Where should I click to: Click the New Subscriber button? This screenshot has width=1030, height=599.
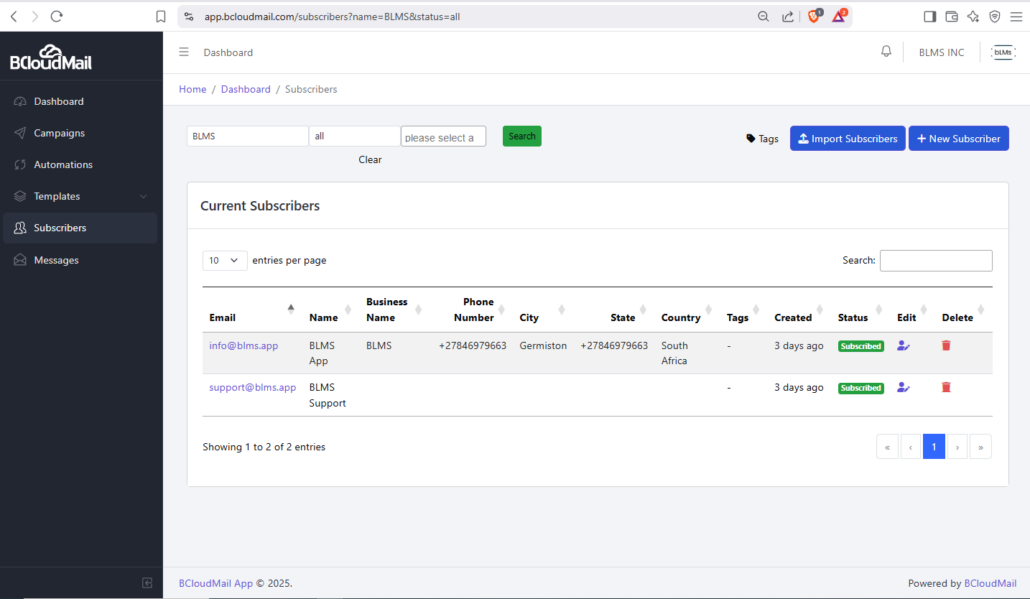coord(958,139)
